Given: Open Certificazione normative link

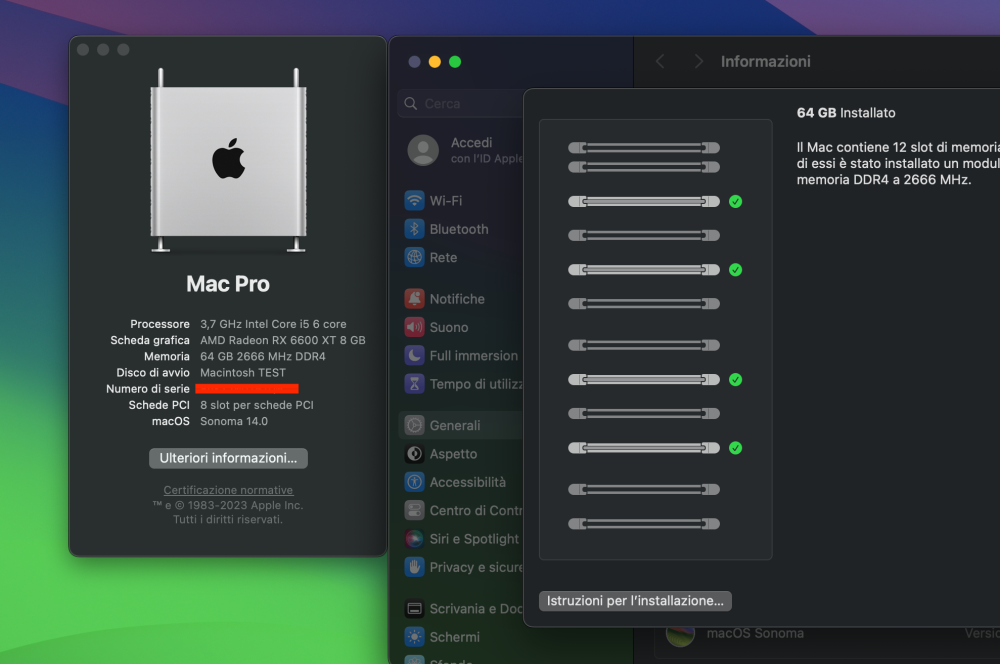Looking at the screenshot, I should point(228,490).
